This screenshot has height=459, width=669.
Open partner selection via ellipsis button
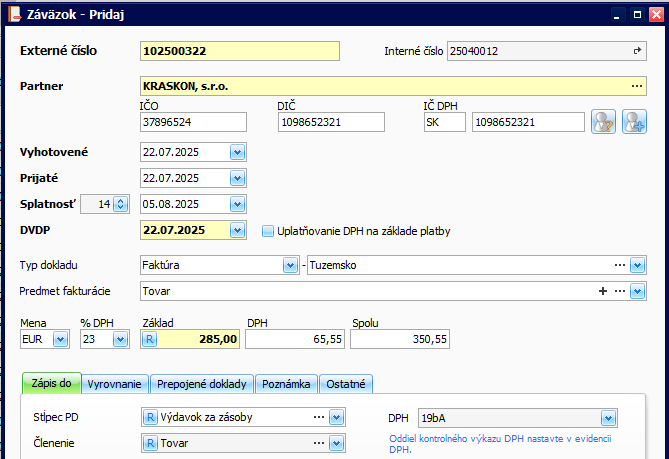637,87
